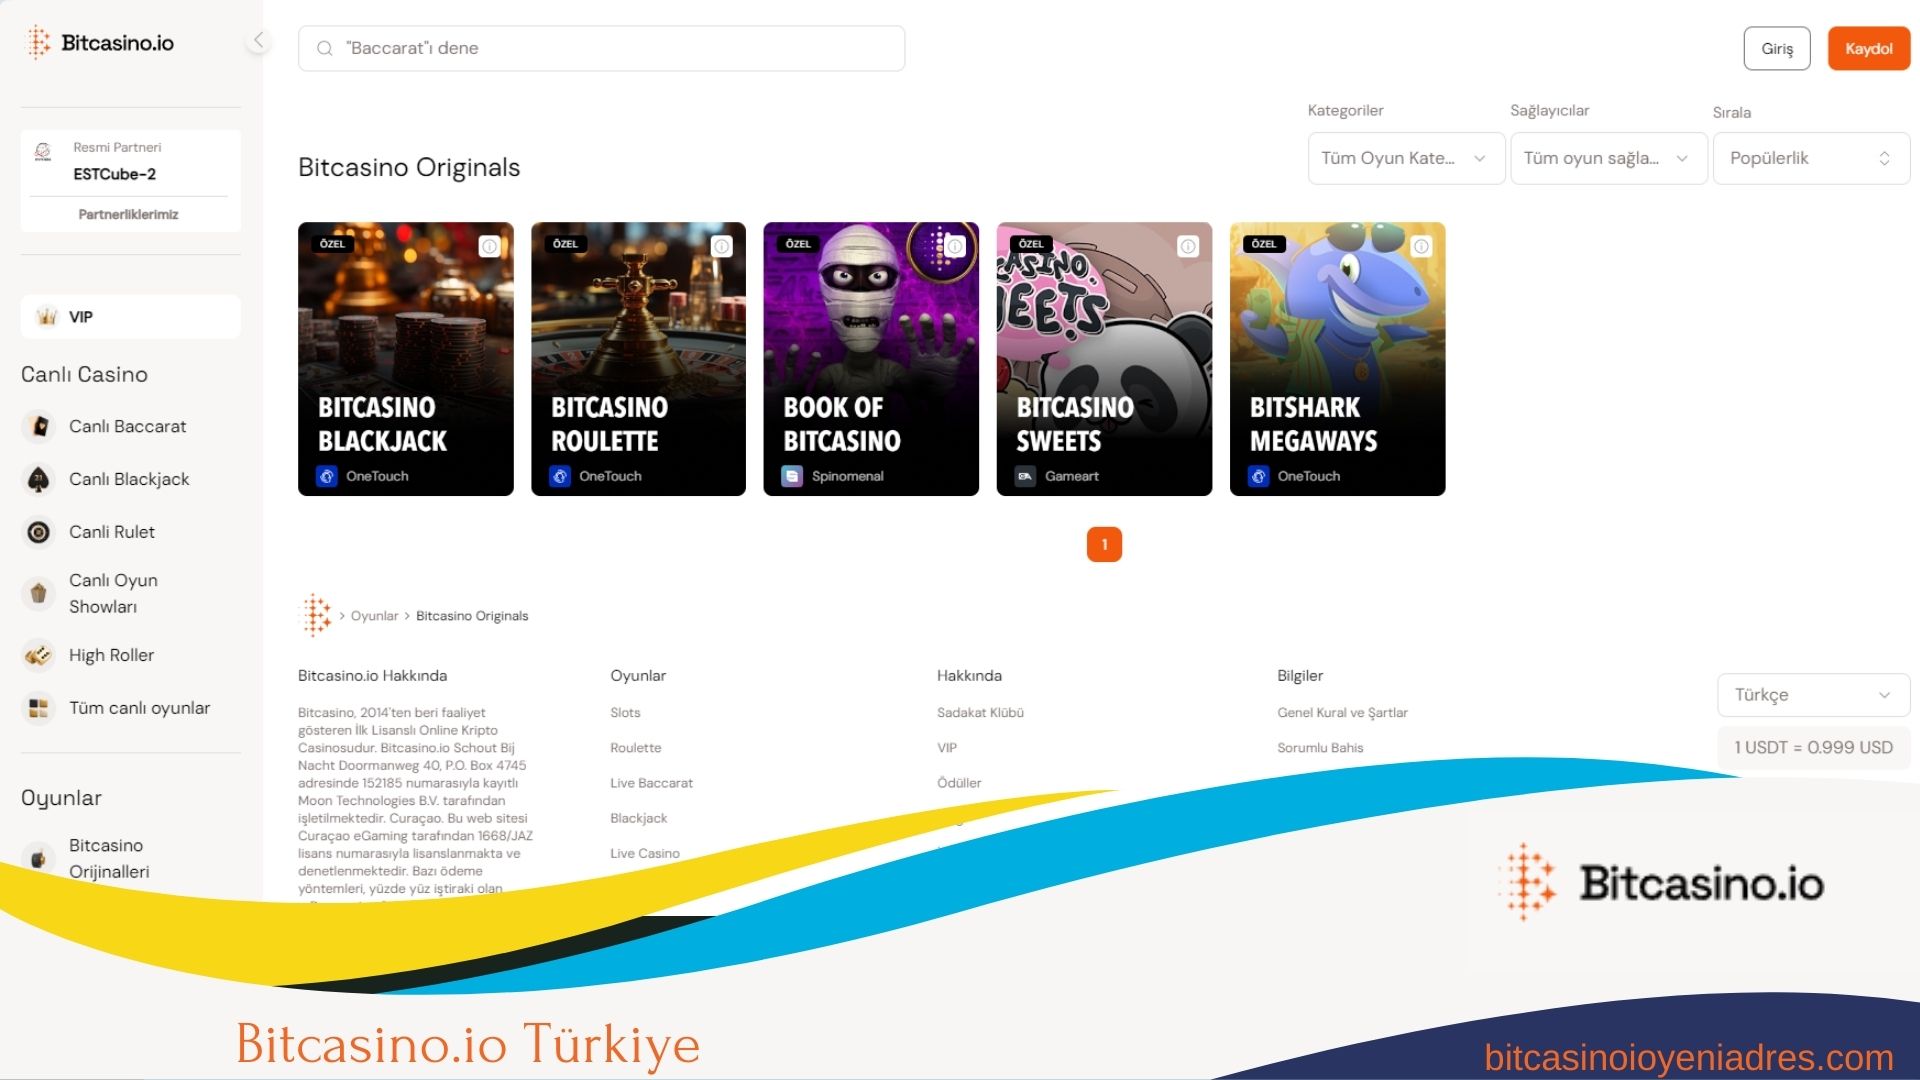Open the Bitshark Megaways game thumbnail
Image resolution: width=1920 pixels, height=1080 pixels.
[x=1337, y=359]
